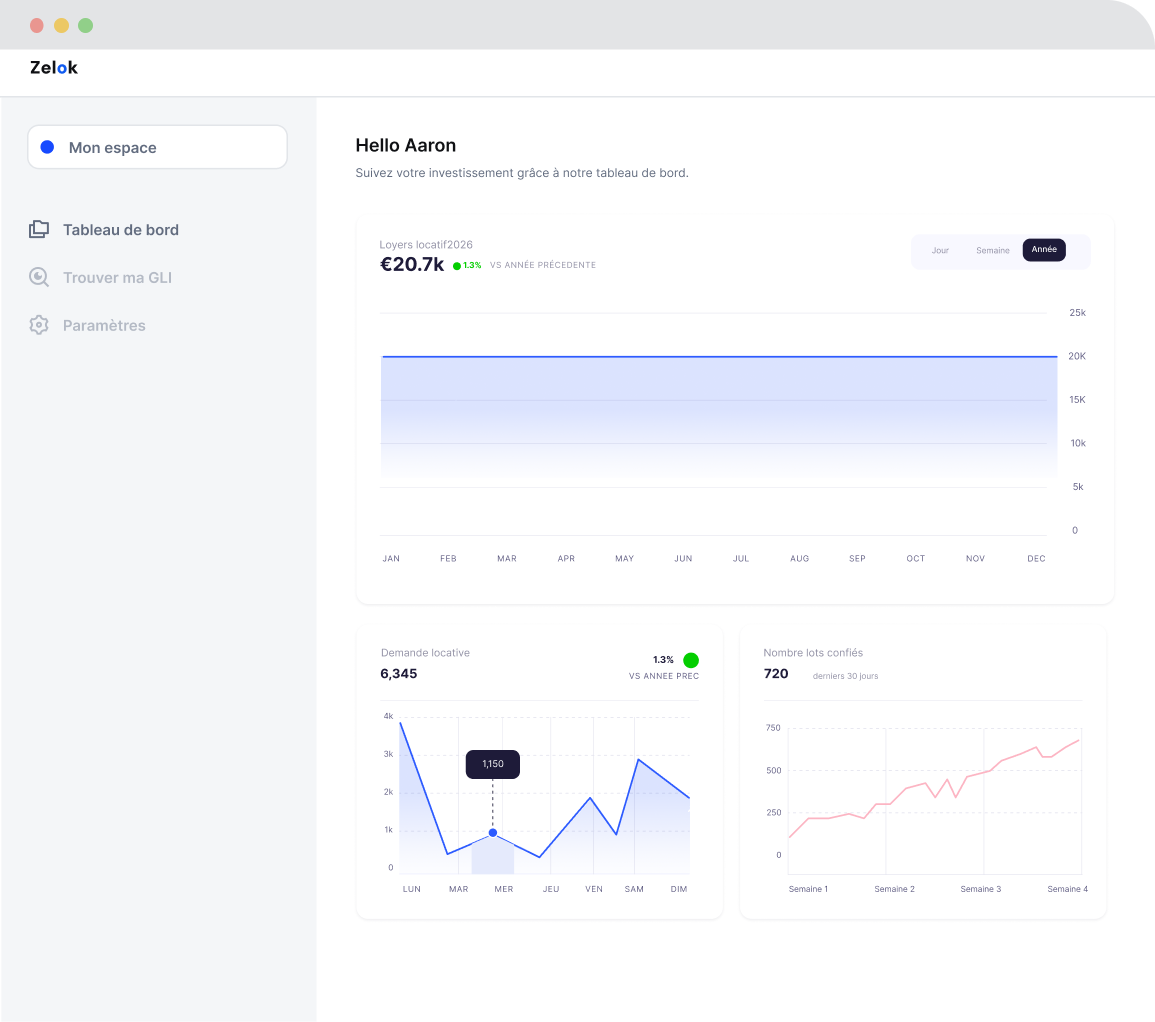1155x1022 pixels.
Task: Click the Trouver ma GLI search icon
Action: (x=39, y=277)
